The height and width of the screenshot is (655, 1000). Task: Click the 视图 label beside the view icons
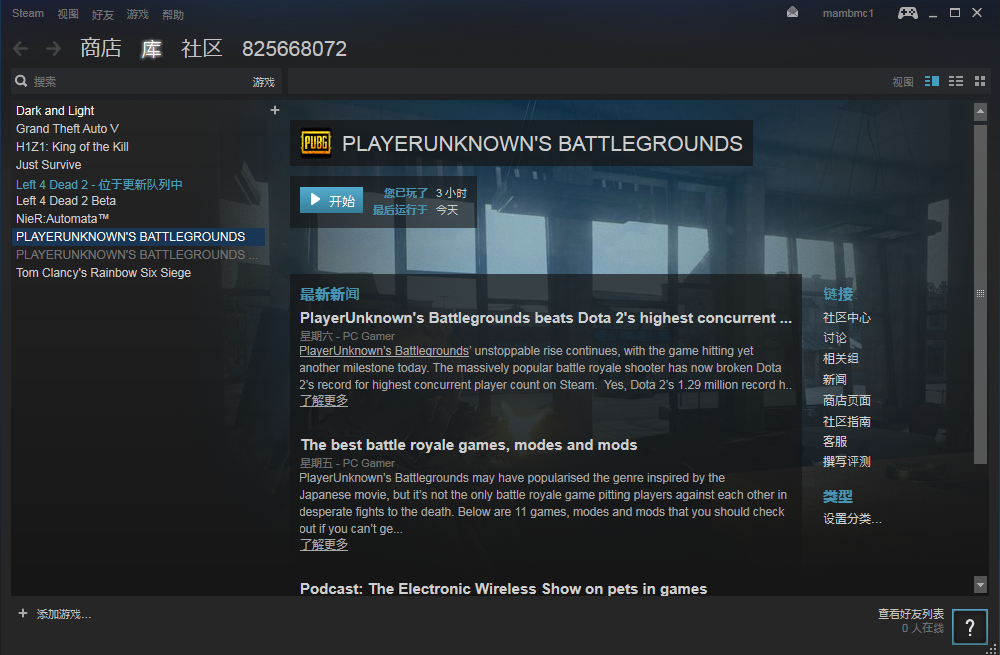(903, 82)
